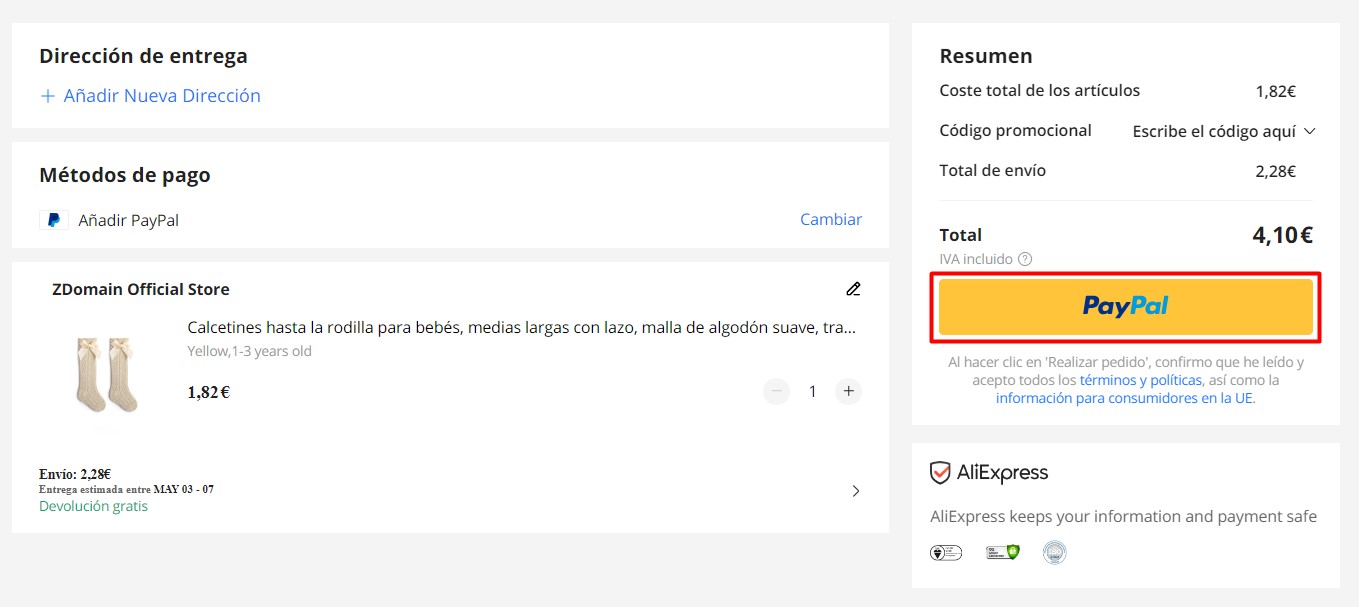
Task: Open the 'términos y políticas' link
Action: (1140, 380)
